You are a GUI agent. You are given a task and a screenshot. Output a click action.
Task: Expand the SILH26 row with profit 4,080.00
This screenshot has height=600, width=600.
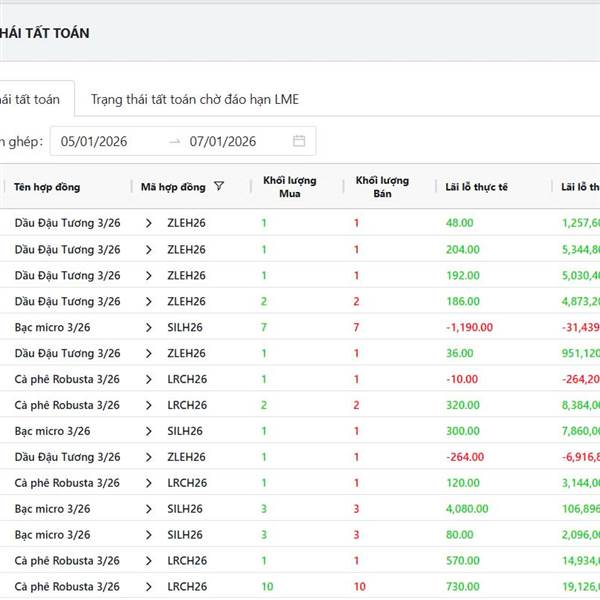pos(149,509)
